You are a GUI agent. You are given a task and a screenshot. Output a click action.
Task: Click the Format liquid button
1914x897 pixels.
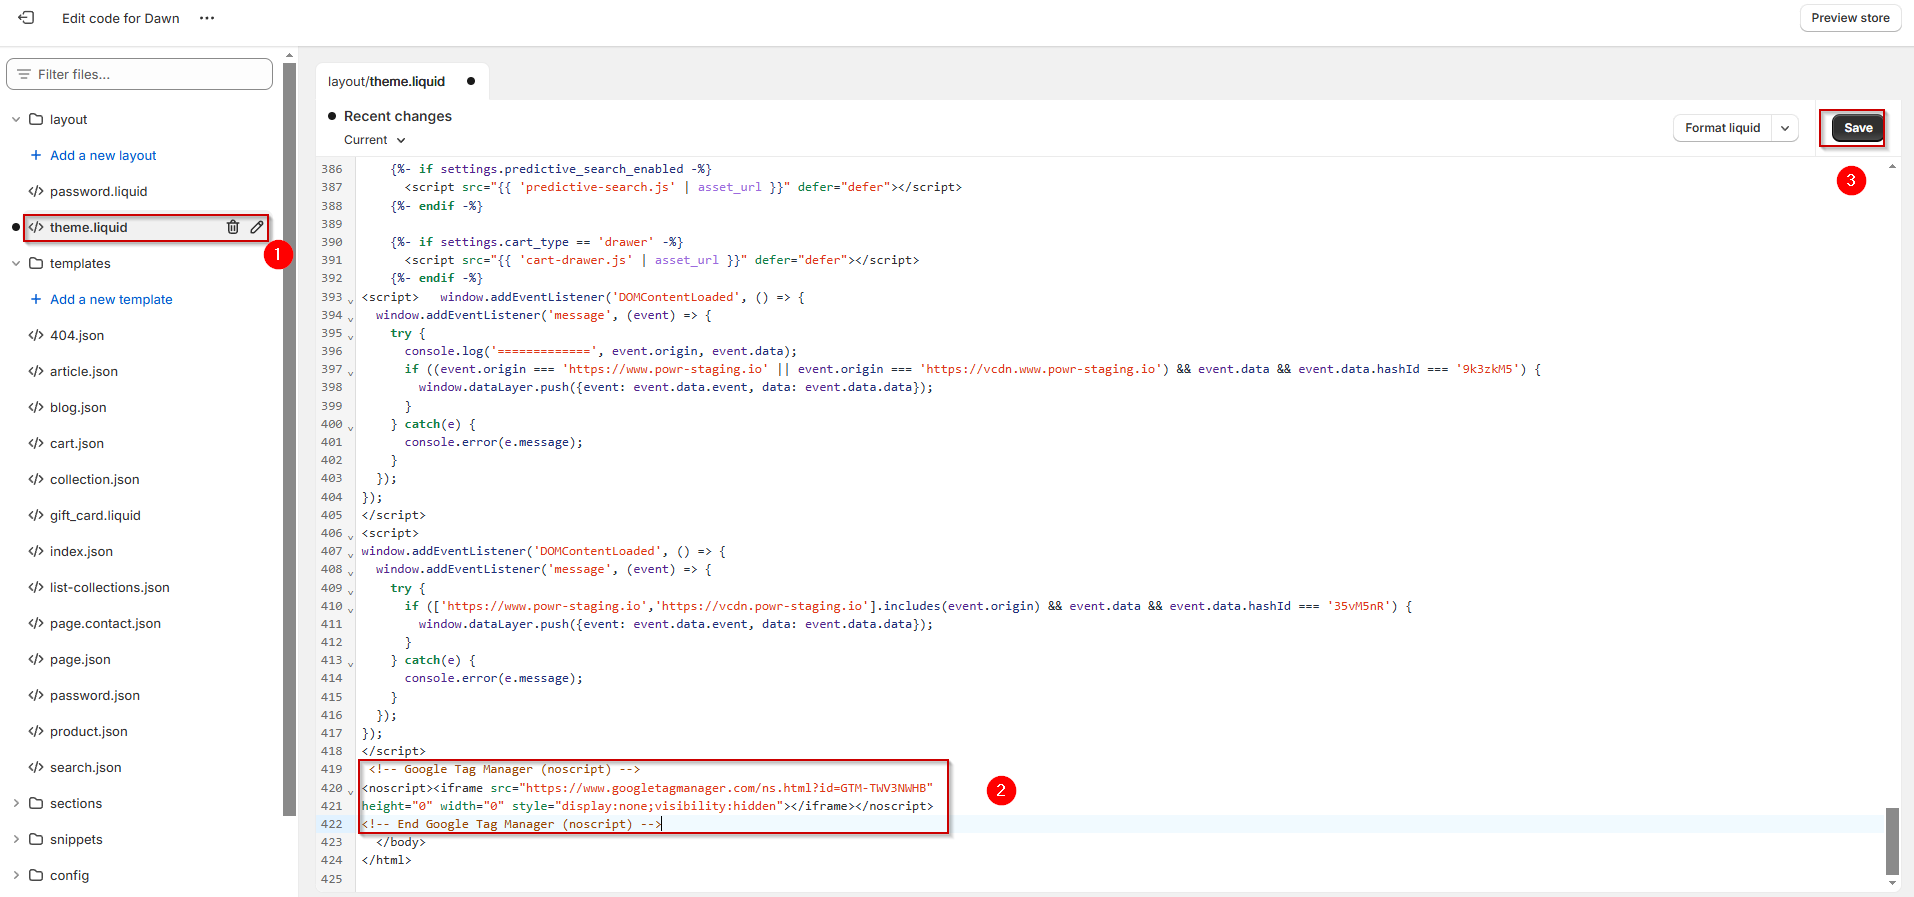[x=1722, y=128]
